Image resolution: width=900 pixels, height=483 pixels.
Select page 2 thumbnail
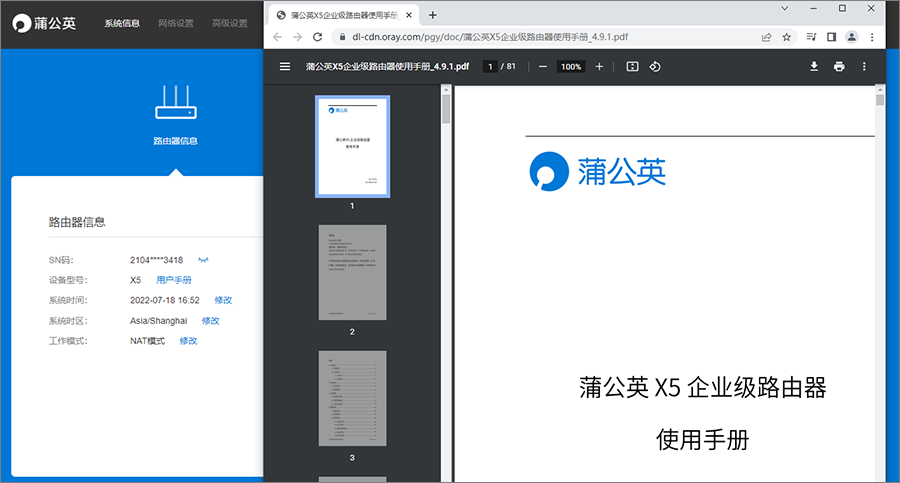click(x=352, y=272)
